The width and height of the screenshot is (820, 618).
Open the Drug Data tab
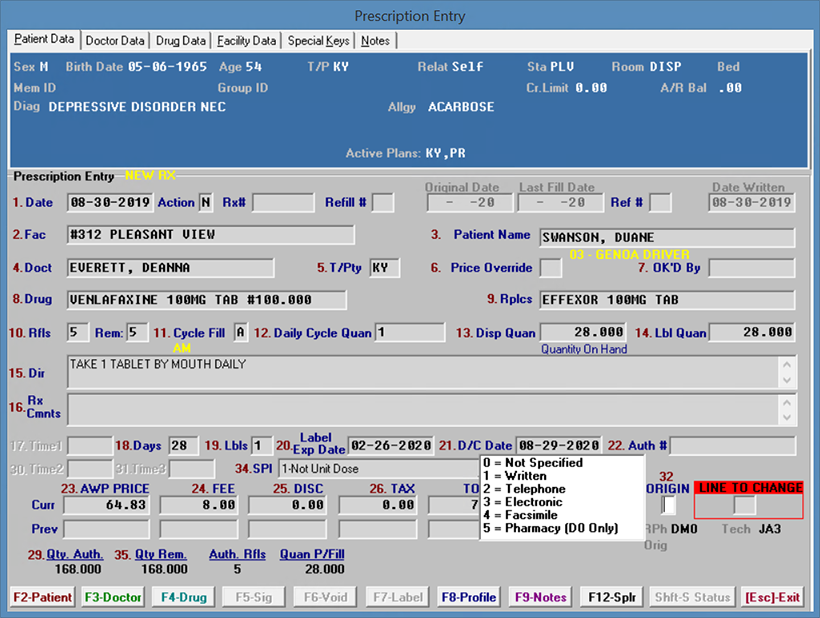coord(181,41)
